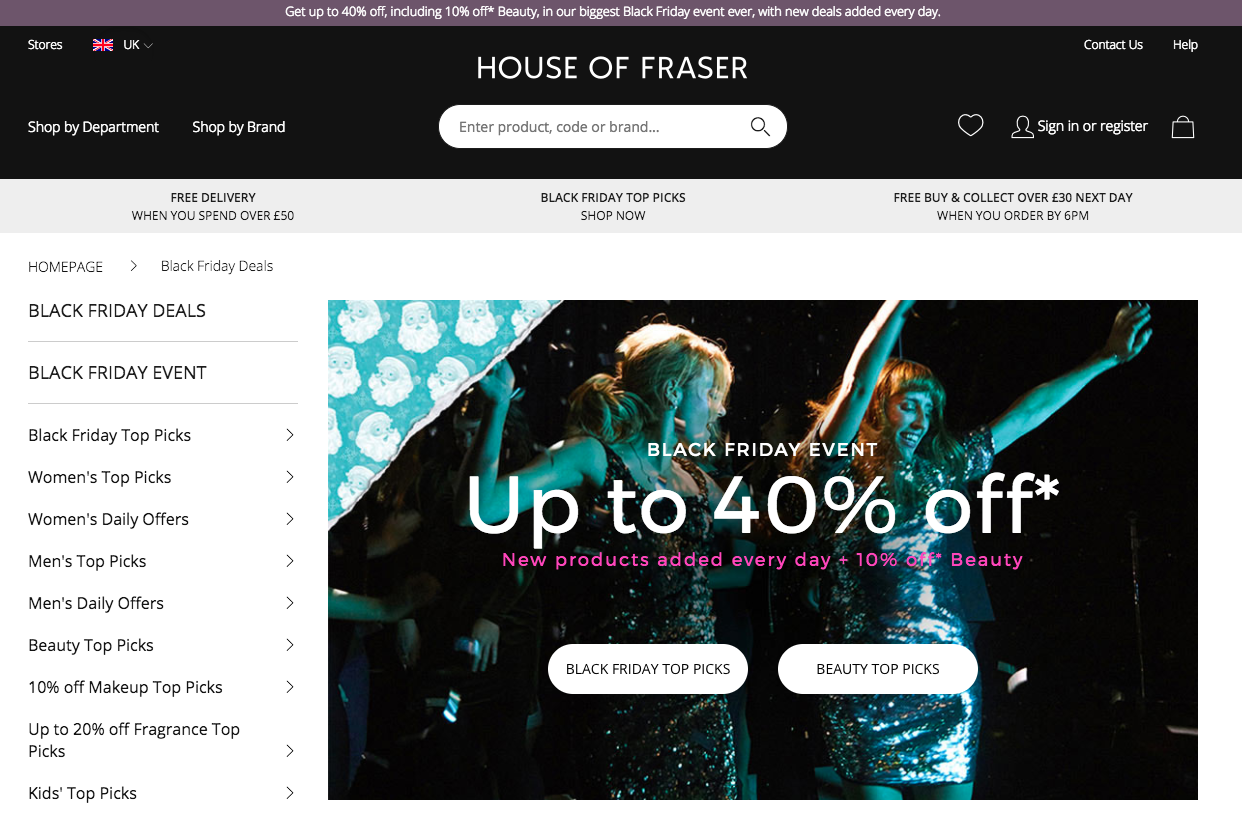Click the BLACK FRIDAY TOP PICKS banner button
The width and height of the screenshot is (1242, 823).
[x=648, y=669]
